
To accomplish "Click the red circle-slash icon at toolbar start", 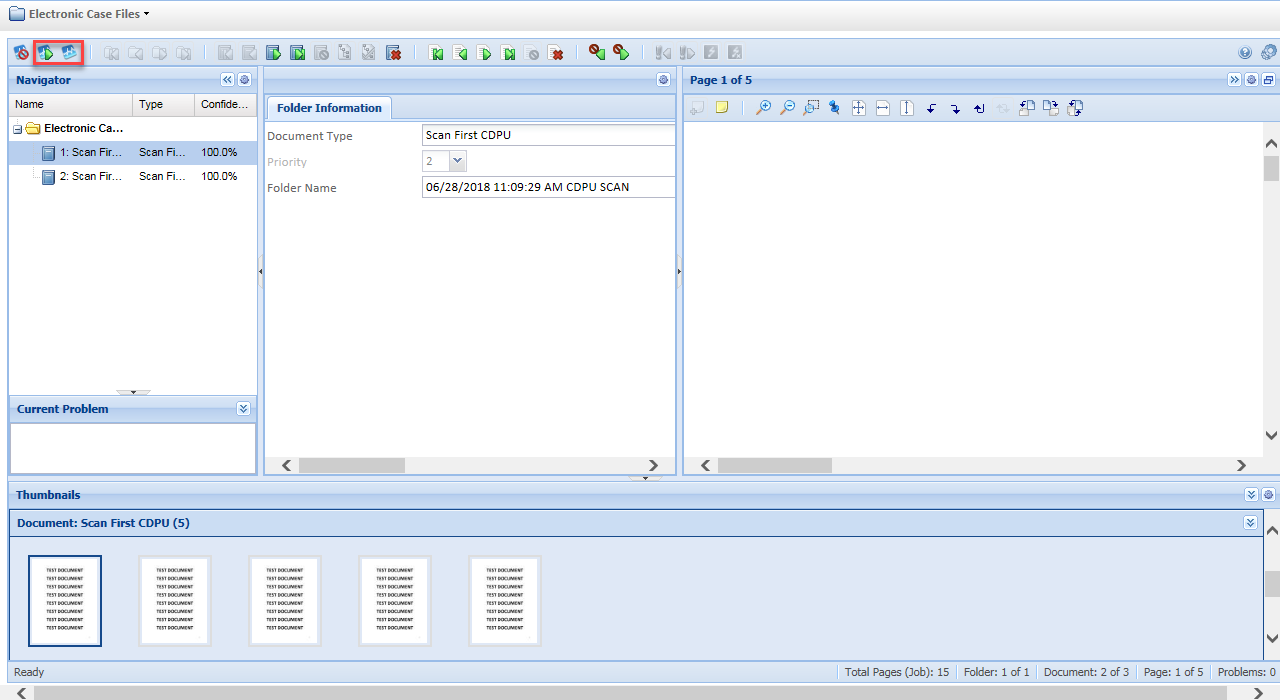I will pos(21,53).
